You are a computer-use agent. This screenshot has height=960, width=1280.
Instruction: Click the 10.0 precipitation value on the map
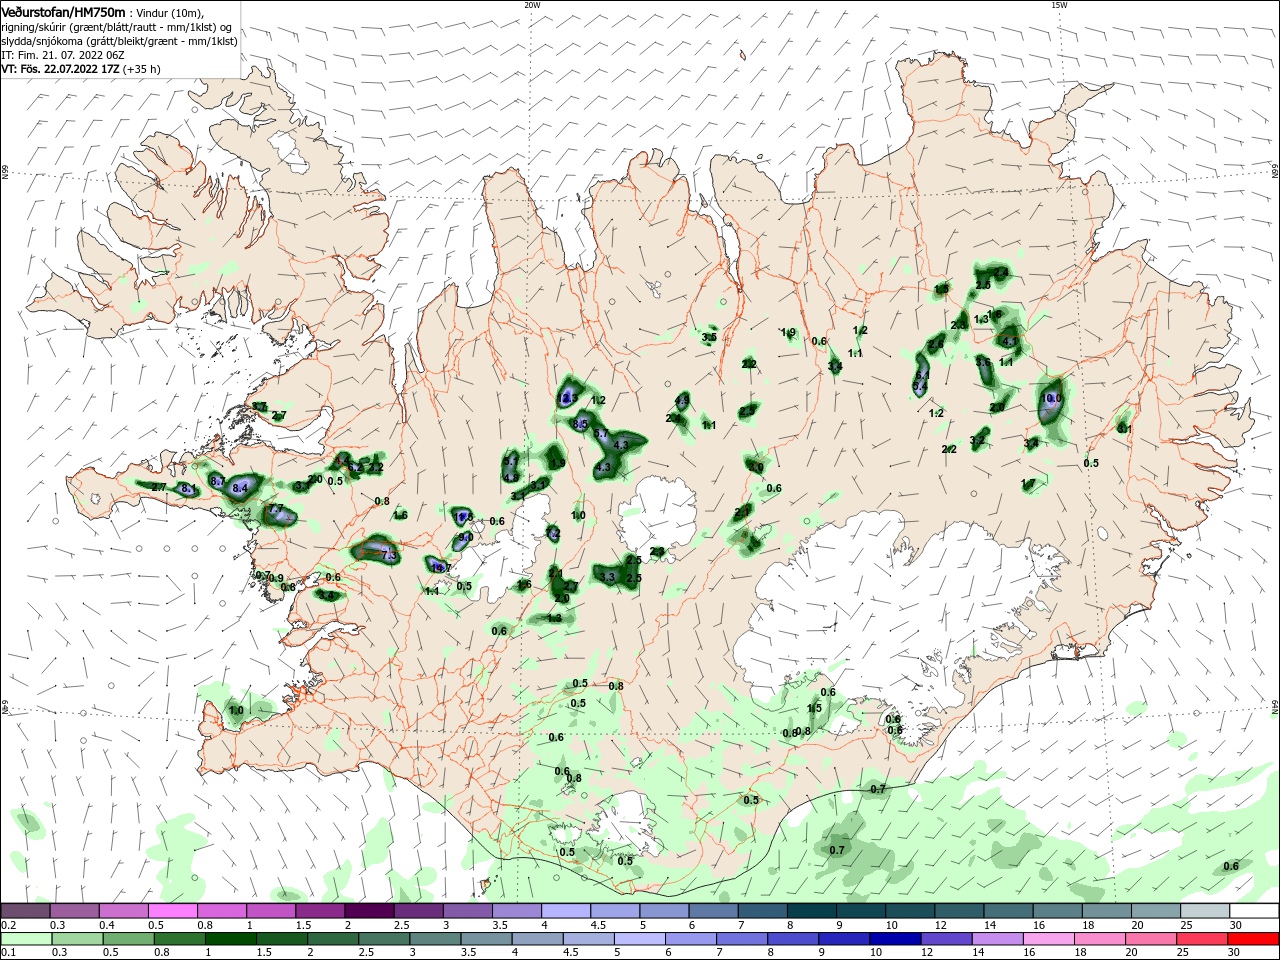pos(1052,398)
